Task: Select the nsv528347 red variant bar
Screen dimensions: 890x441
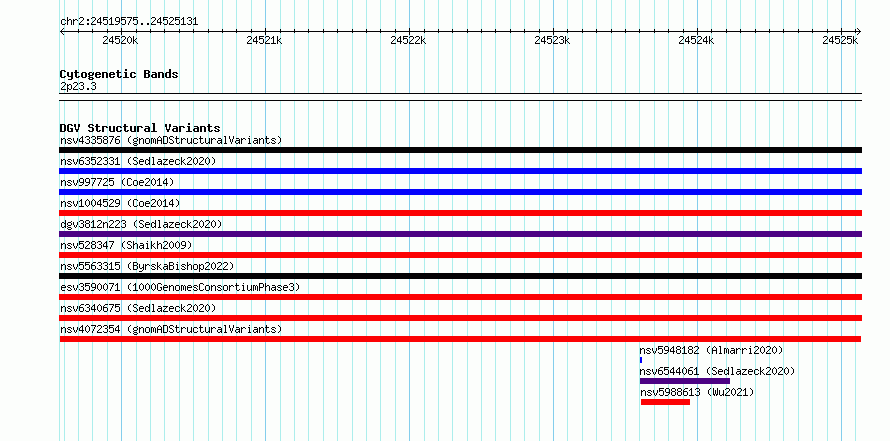Action: 460,255
